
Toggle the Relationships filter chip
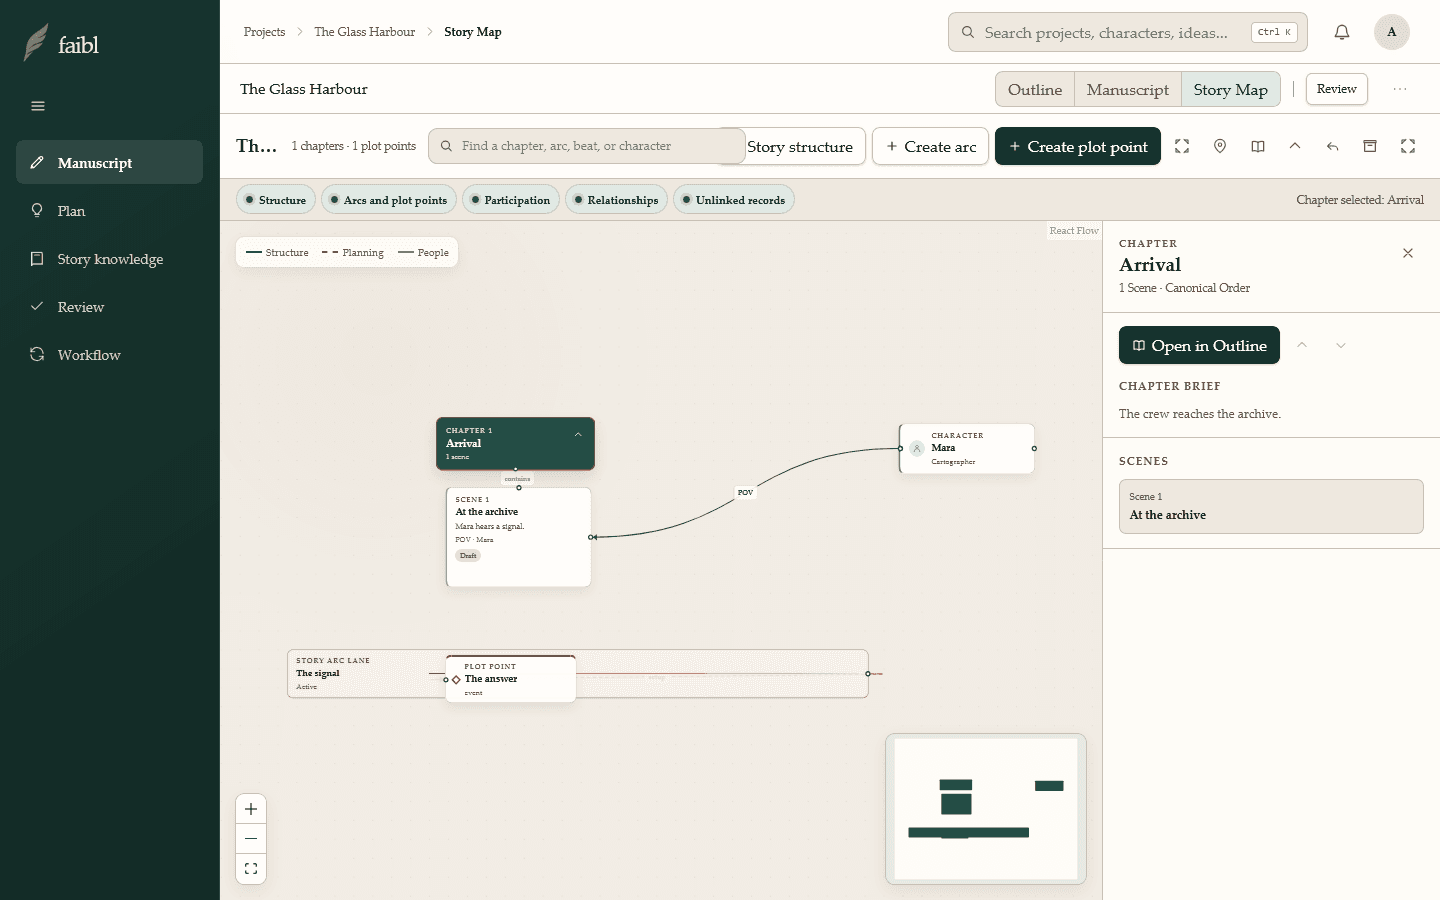tap(615, 200)
